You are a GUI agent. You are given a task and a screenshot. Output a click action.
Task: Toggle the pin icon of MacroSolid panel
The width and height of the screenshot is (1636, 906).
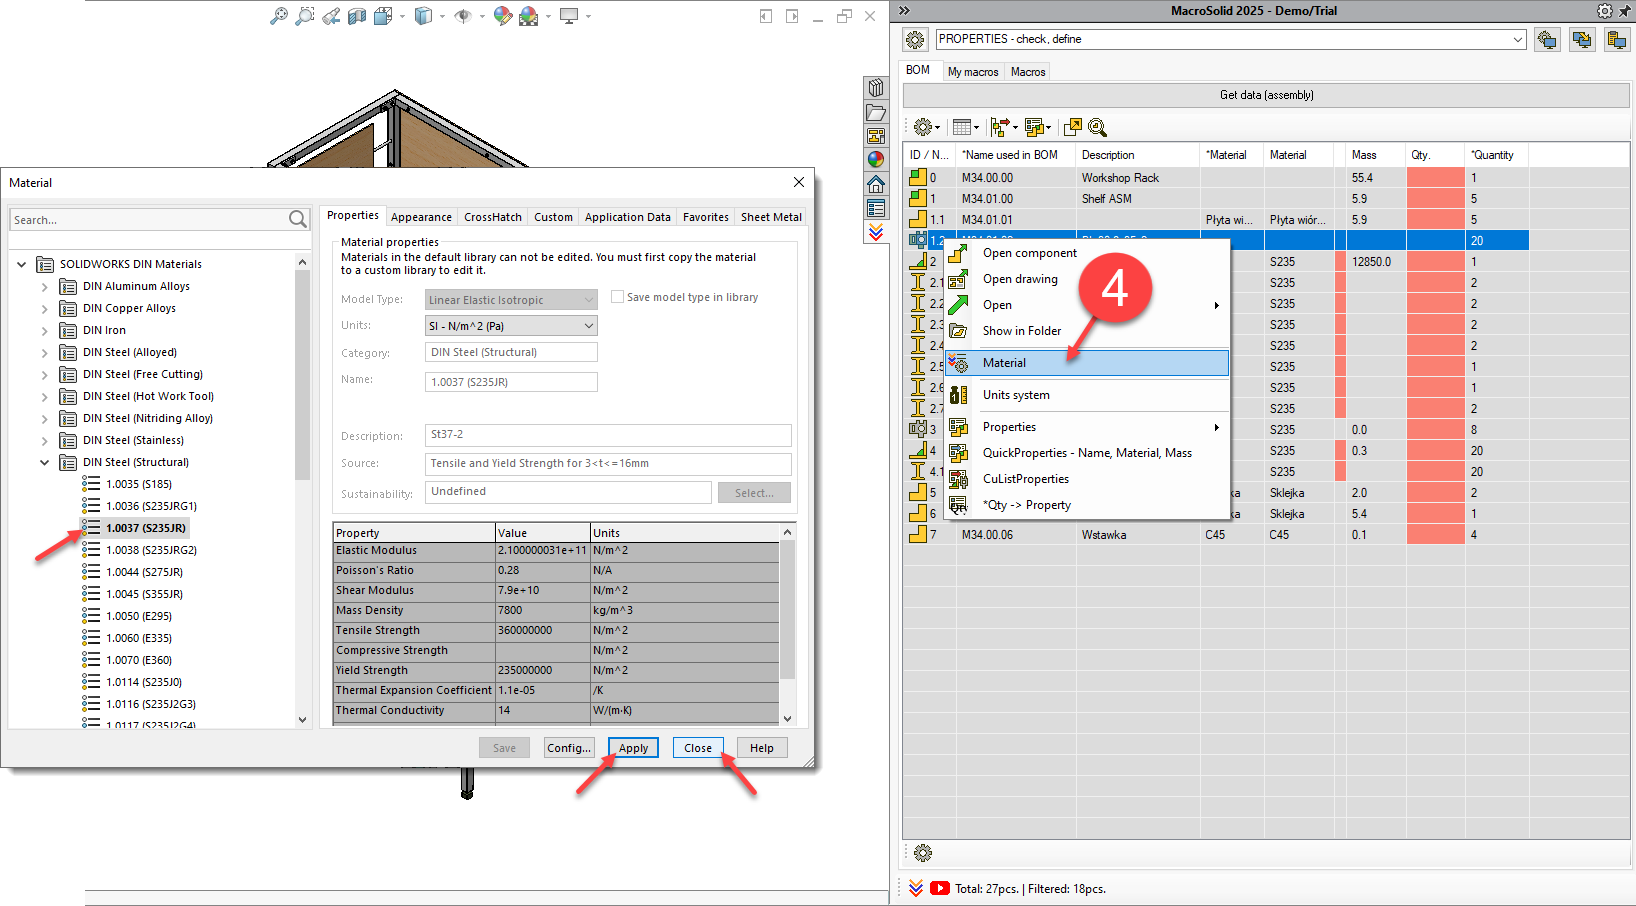coord(1625,11)
